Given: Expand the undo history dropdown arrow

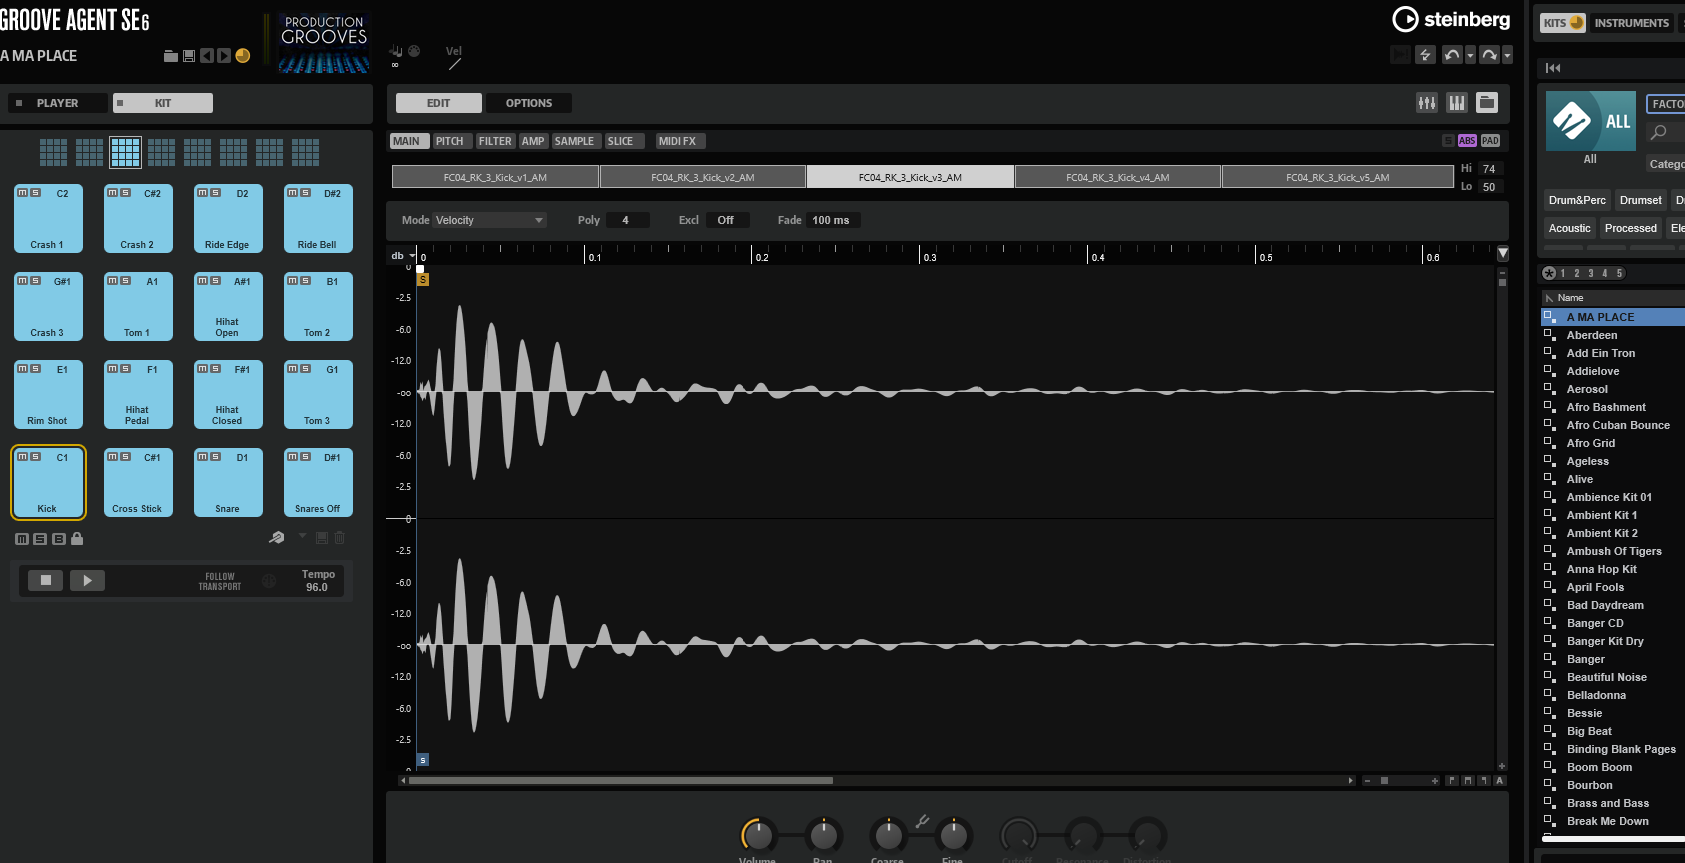Looking at the screenshot, I should [x=1470, y=55].
